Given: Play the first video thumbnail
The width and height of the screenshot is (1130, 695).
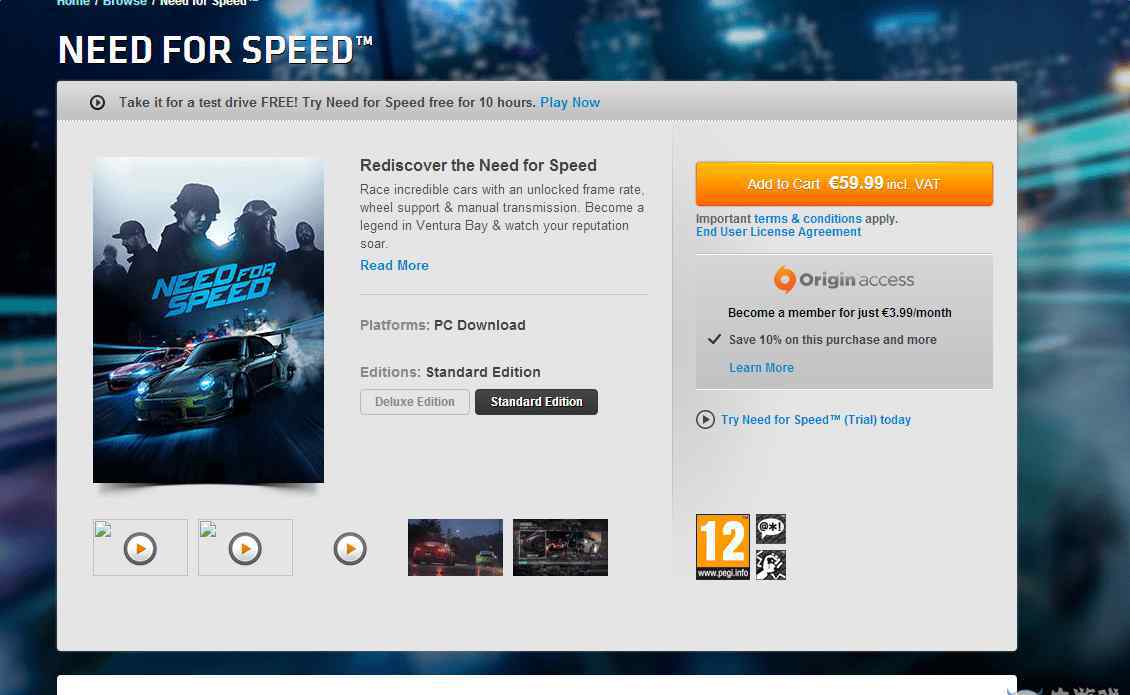Looking at the screenshot, I should 140,549.
